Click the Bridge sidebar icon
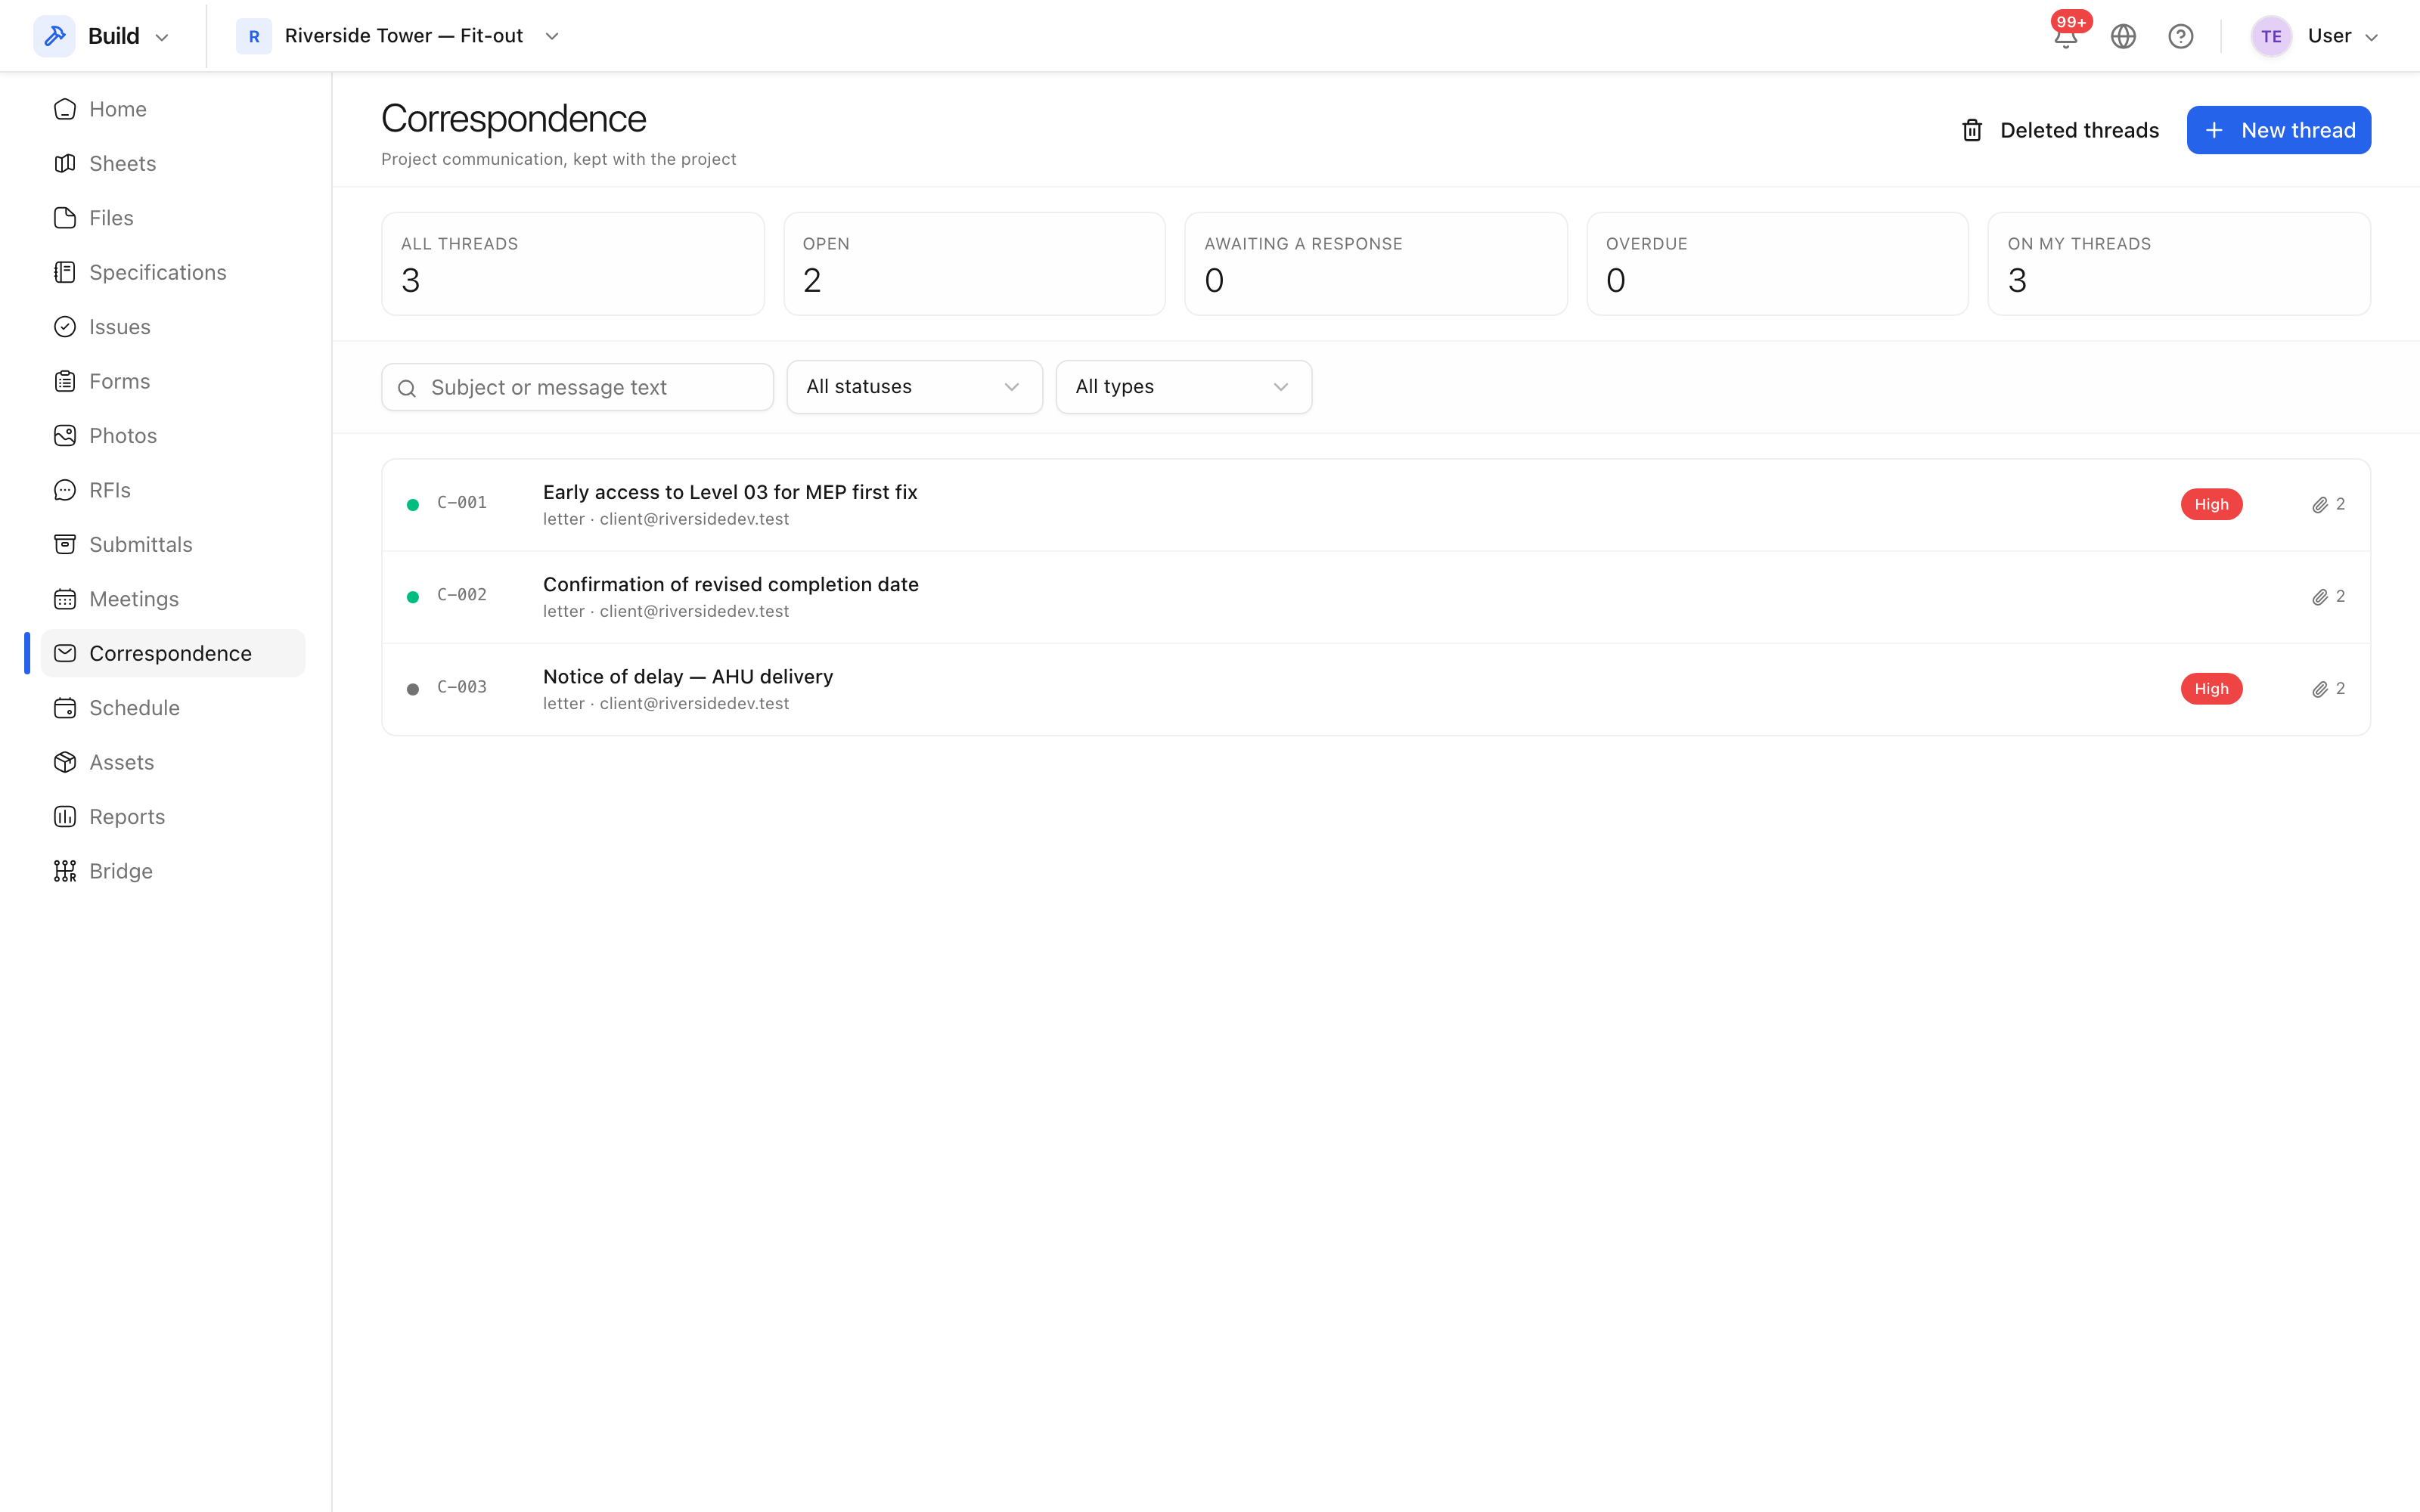This screenshot has width=2420, height=1512. [x=65, y=871]
